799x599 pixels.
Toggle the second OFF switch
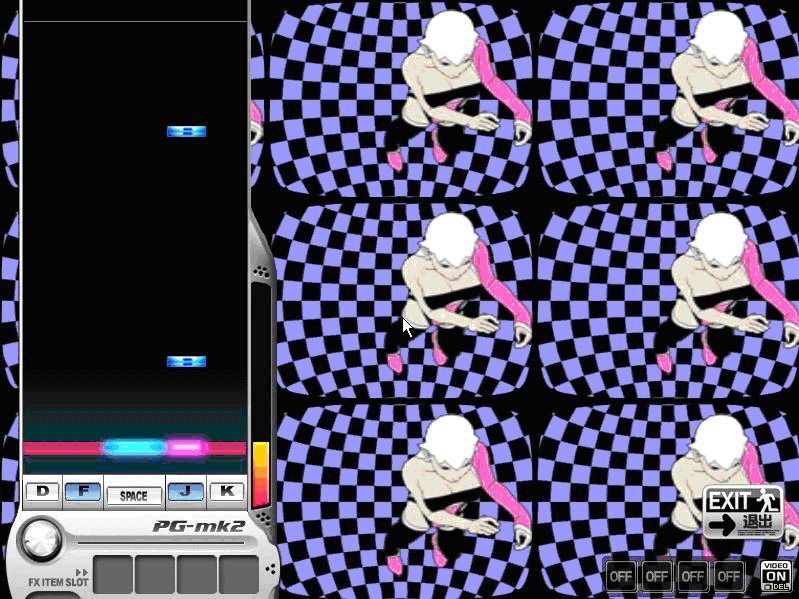657,575
